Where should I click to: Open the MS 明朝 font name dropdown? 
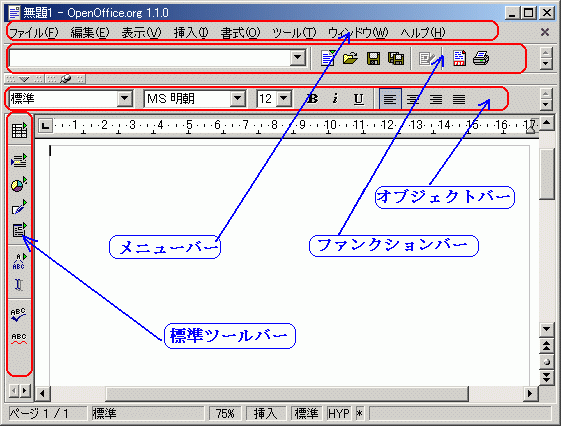pyautogui.click(x=237, y=98)
